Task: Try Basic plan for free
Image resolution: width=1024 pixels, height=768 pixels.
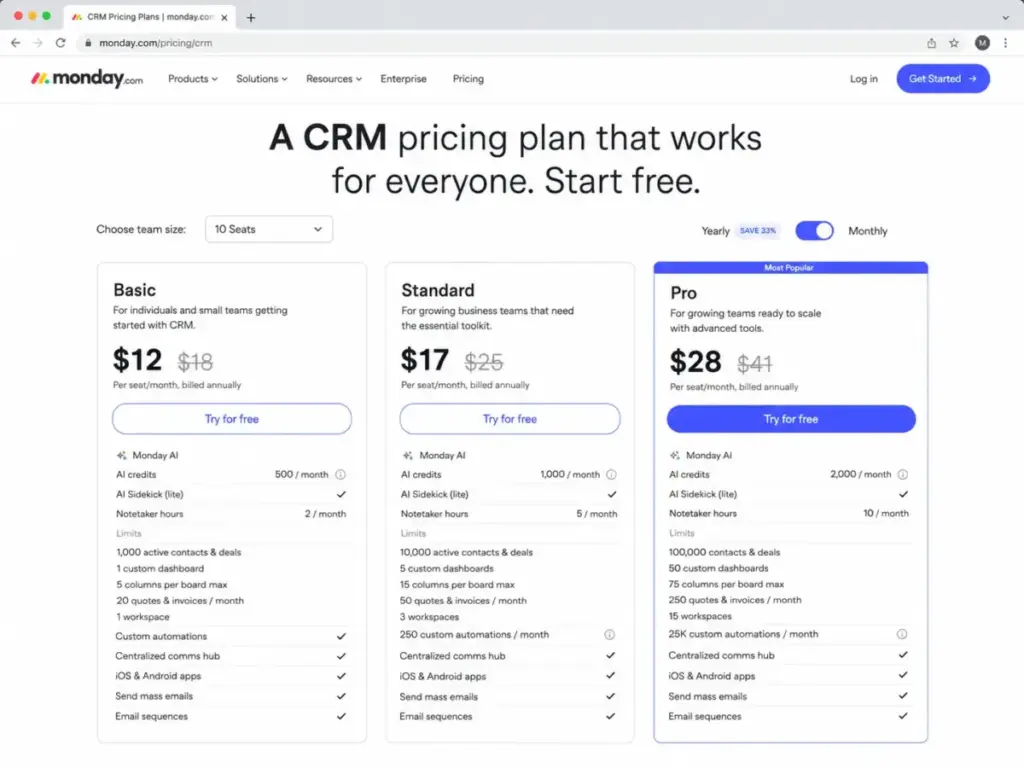Action: click(232, 419)
